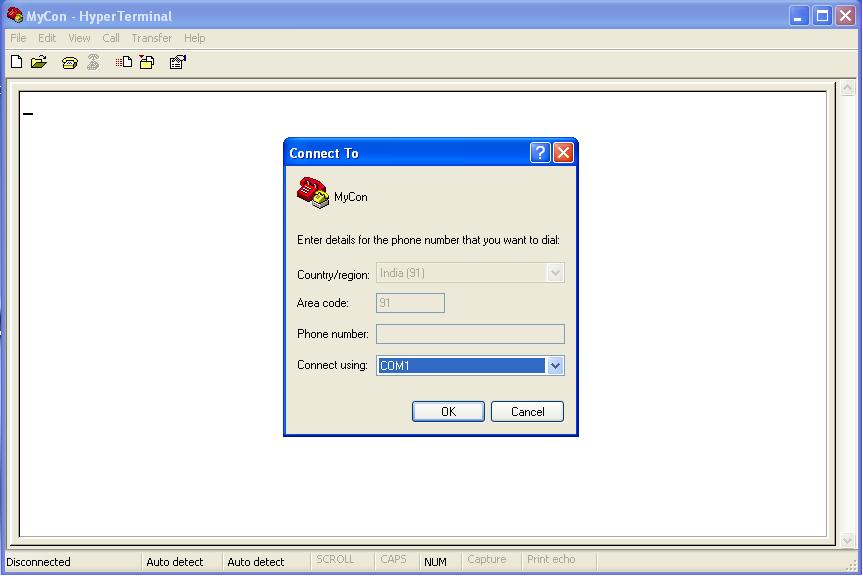Open the File menu
The image size is (863, 579).
[x=17, y=38]
